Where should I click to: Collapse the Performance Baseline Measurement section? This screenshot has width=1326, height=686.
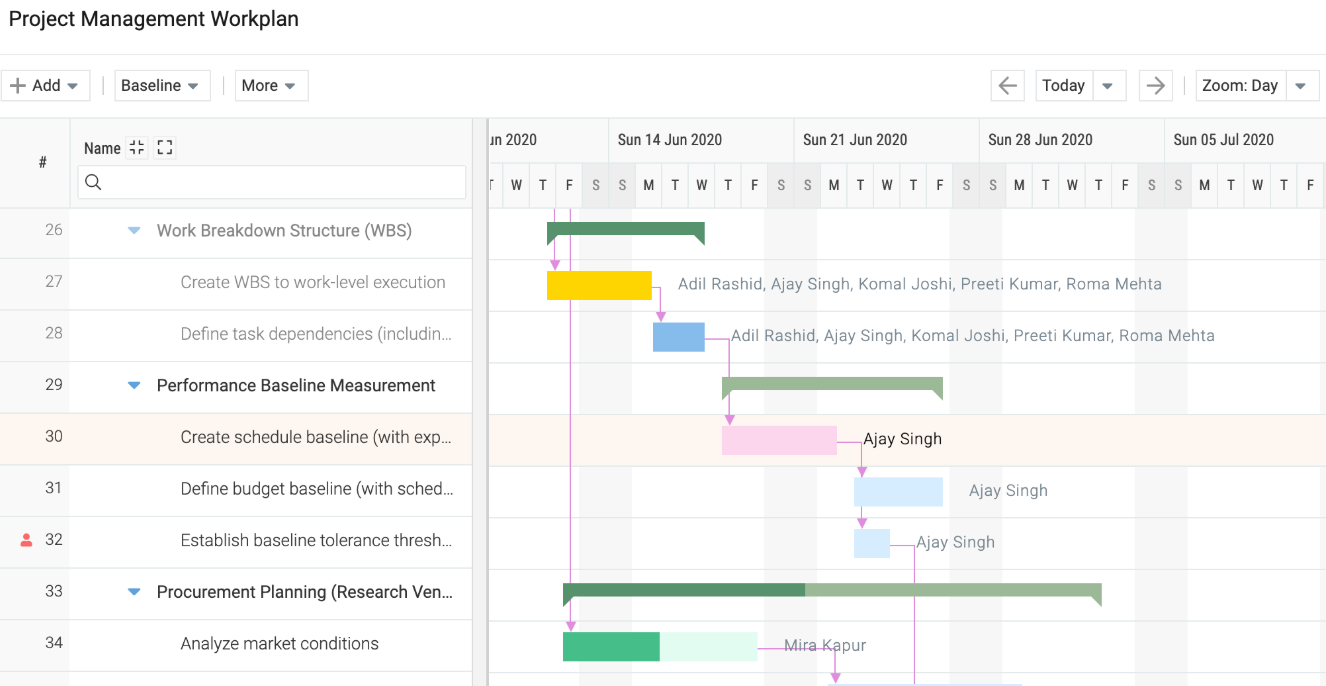click(134, 387)
